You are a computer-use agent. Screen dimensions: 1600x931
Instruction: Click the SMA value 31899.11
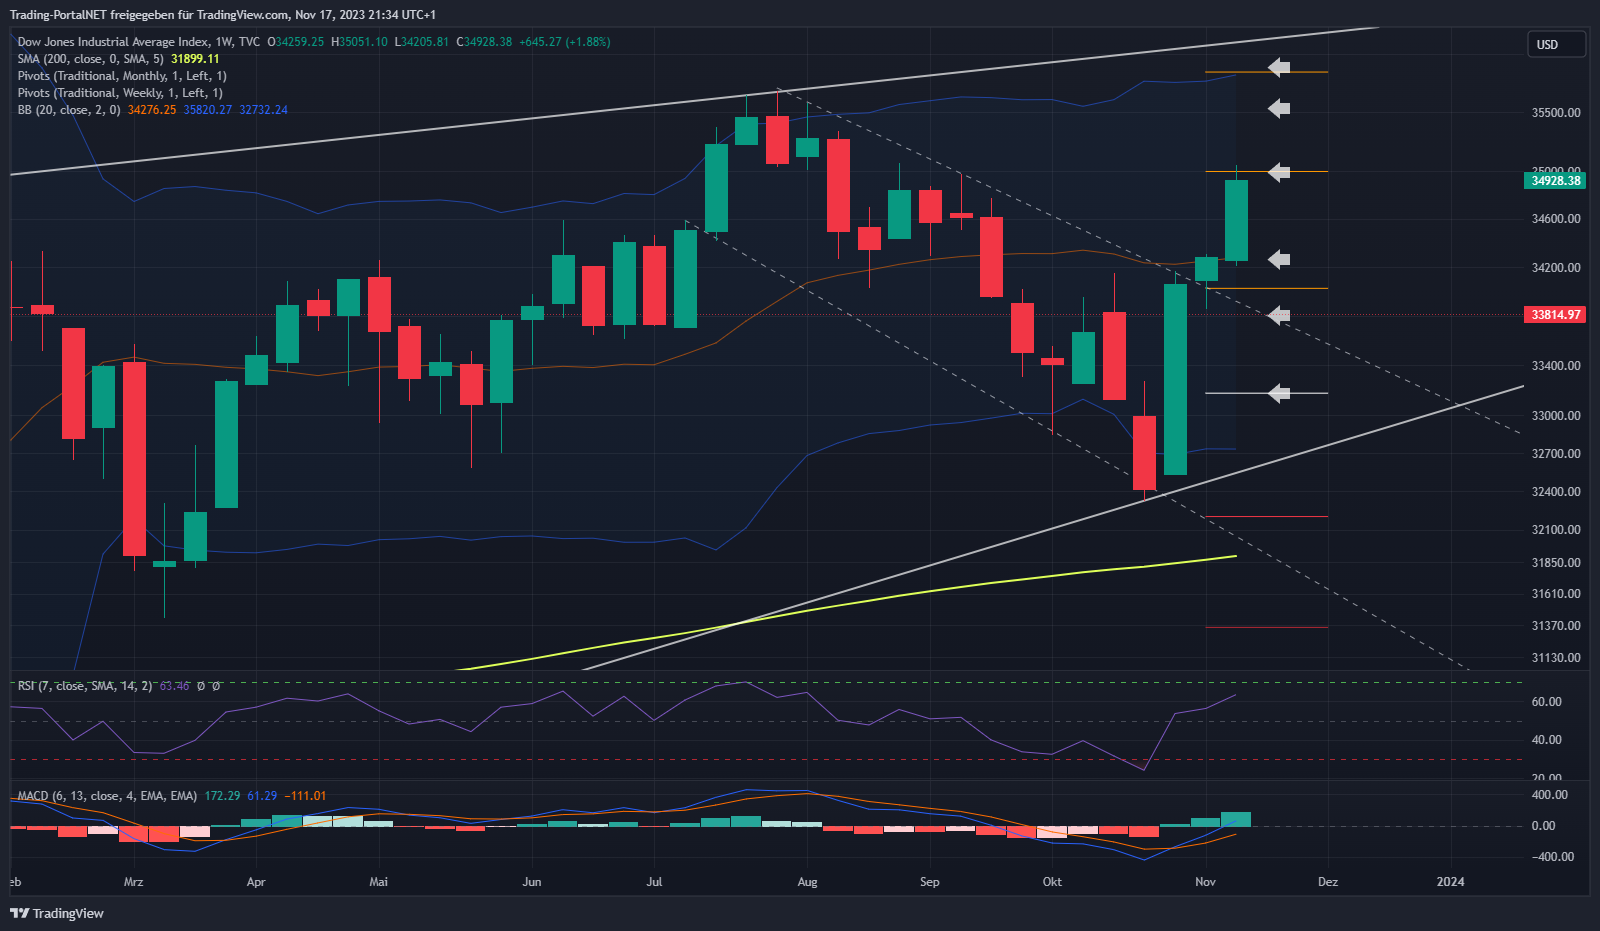195,59
